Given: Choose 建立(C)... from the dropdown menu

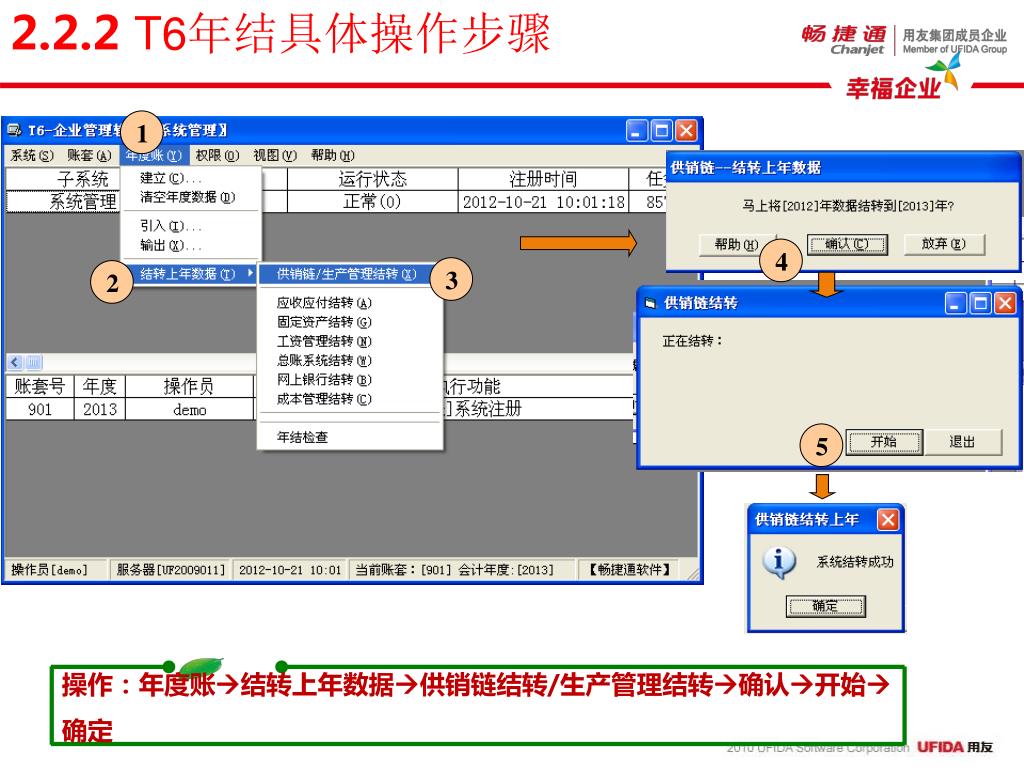Looking at the screenshot, I should tap(191, 178).
